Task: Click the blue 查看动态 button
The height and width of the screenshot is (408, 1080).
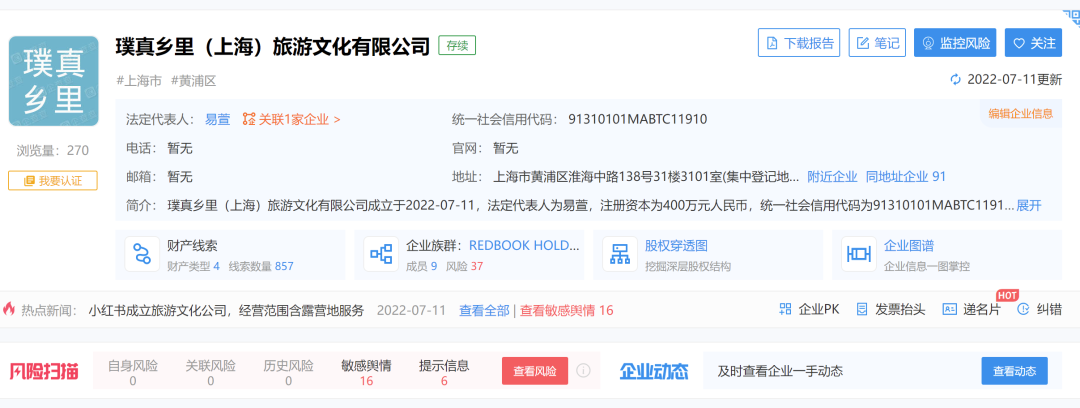Action: [1015, 371]
